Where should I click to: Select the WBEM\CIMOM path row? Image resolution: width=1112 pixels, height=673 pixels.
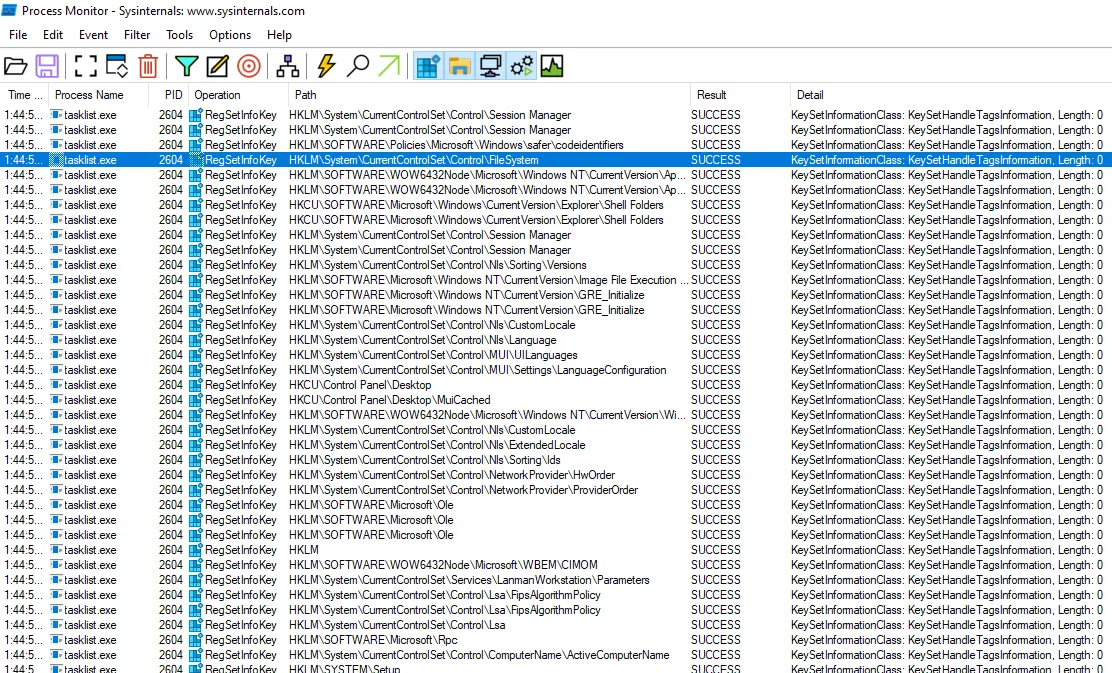[556, 564]
